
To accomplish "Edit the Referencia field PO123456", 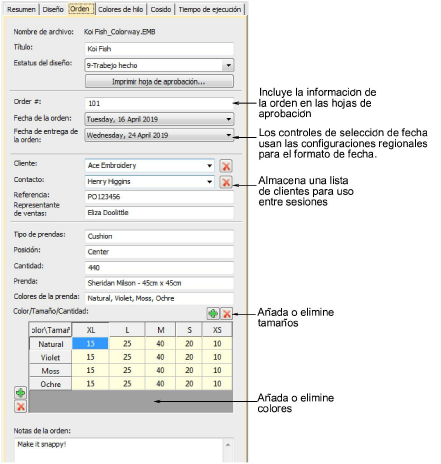I will coord(159,197).
